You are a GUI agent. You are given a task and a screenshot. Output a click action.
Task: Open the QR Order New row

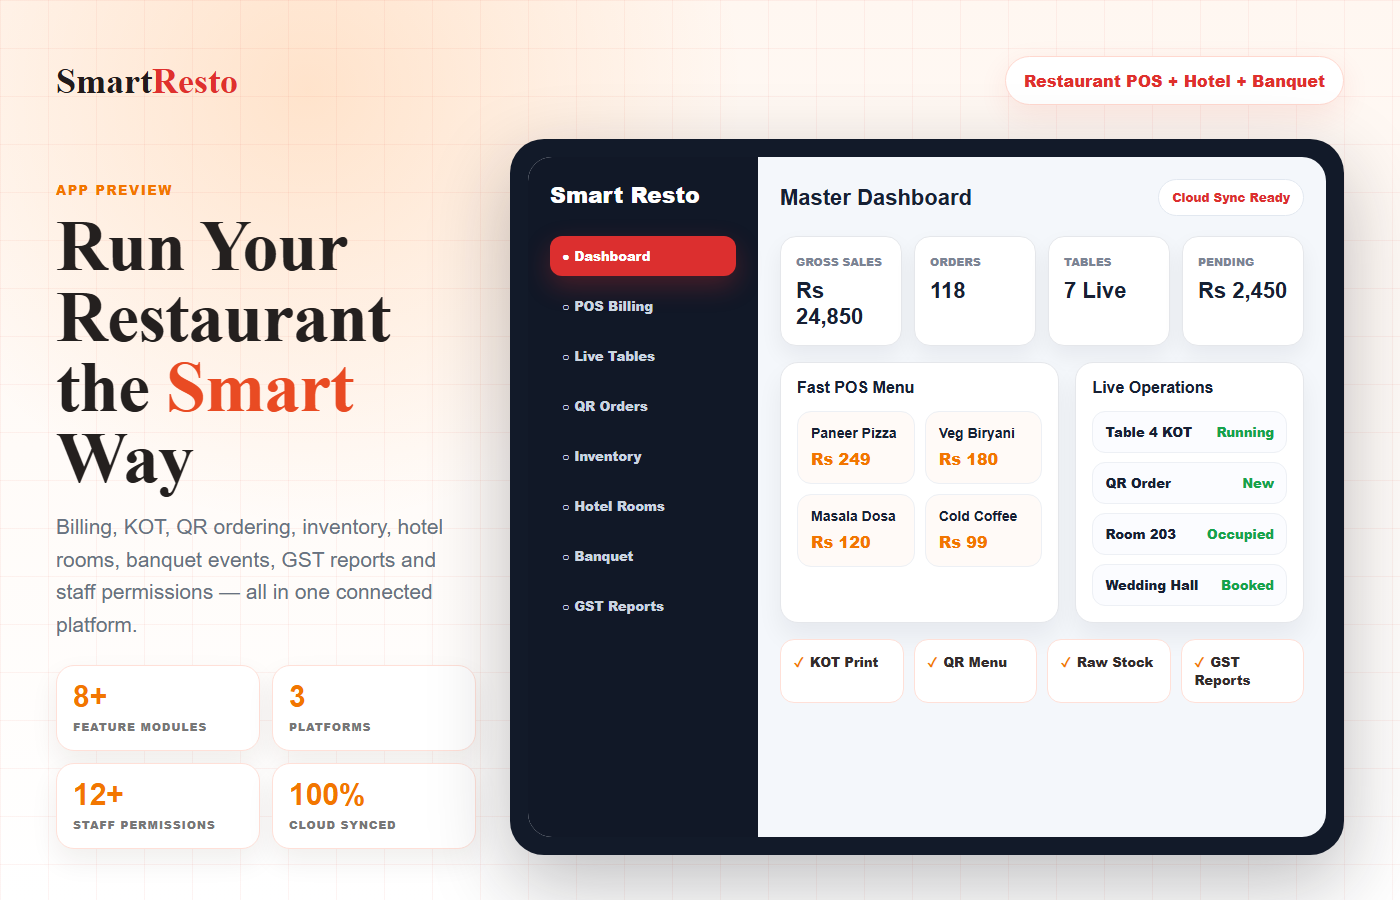pos(1189,483)
